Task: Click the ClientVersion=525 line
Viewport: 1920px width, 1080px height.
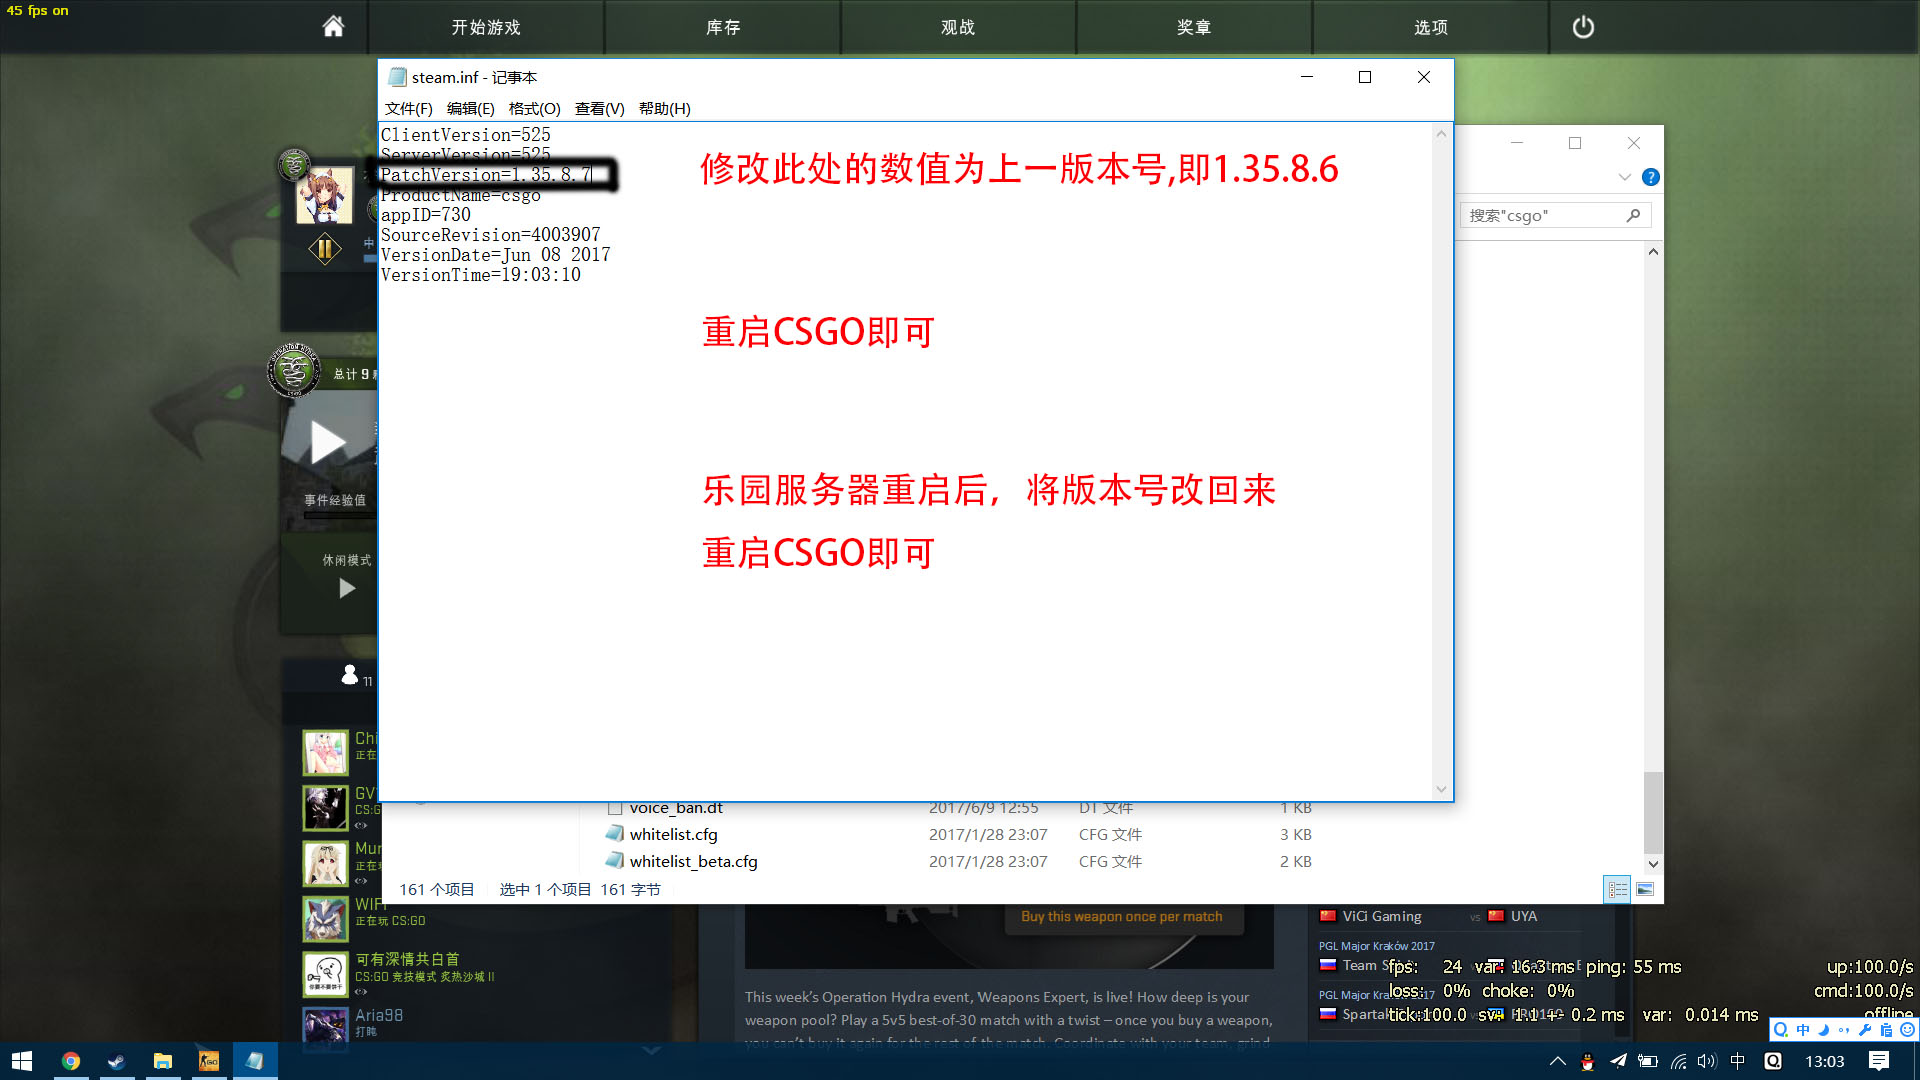Action: (x=465, y=135)
